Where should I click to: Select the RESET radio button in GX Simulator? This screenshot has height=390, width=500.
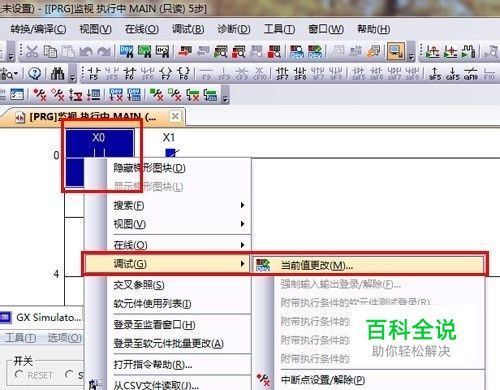coord(19,375)
